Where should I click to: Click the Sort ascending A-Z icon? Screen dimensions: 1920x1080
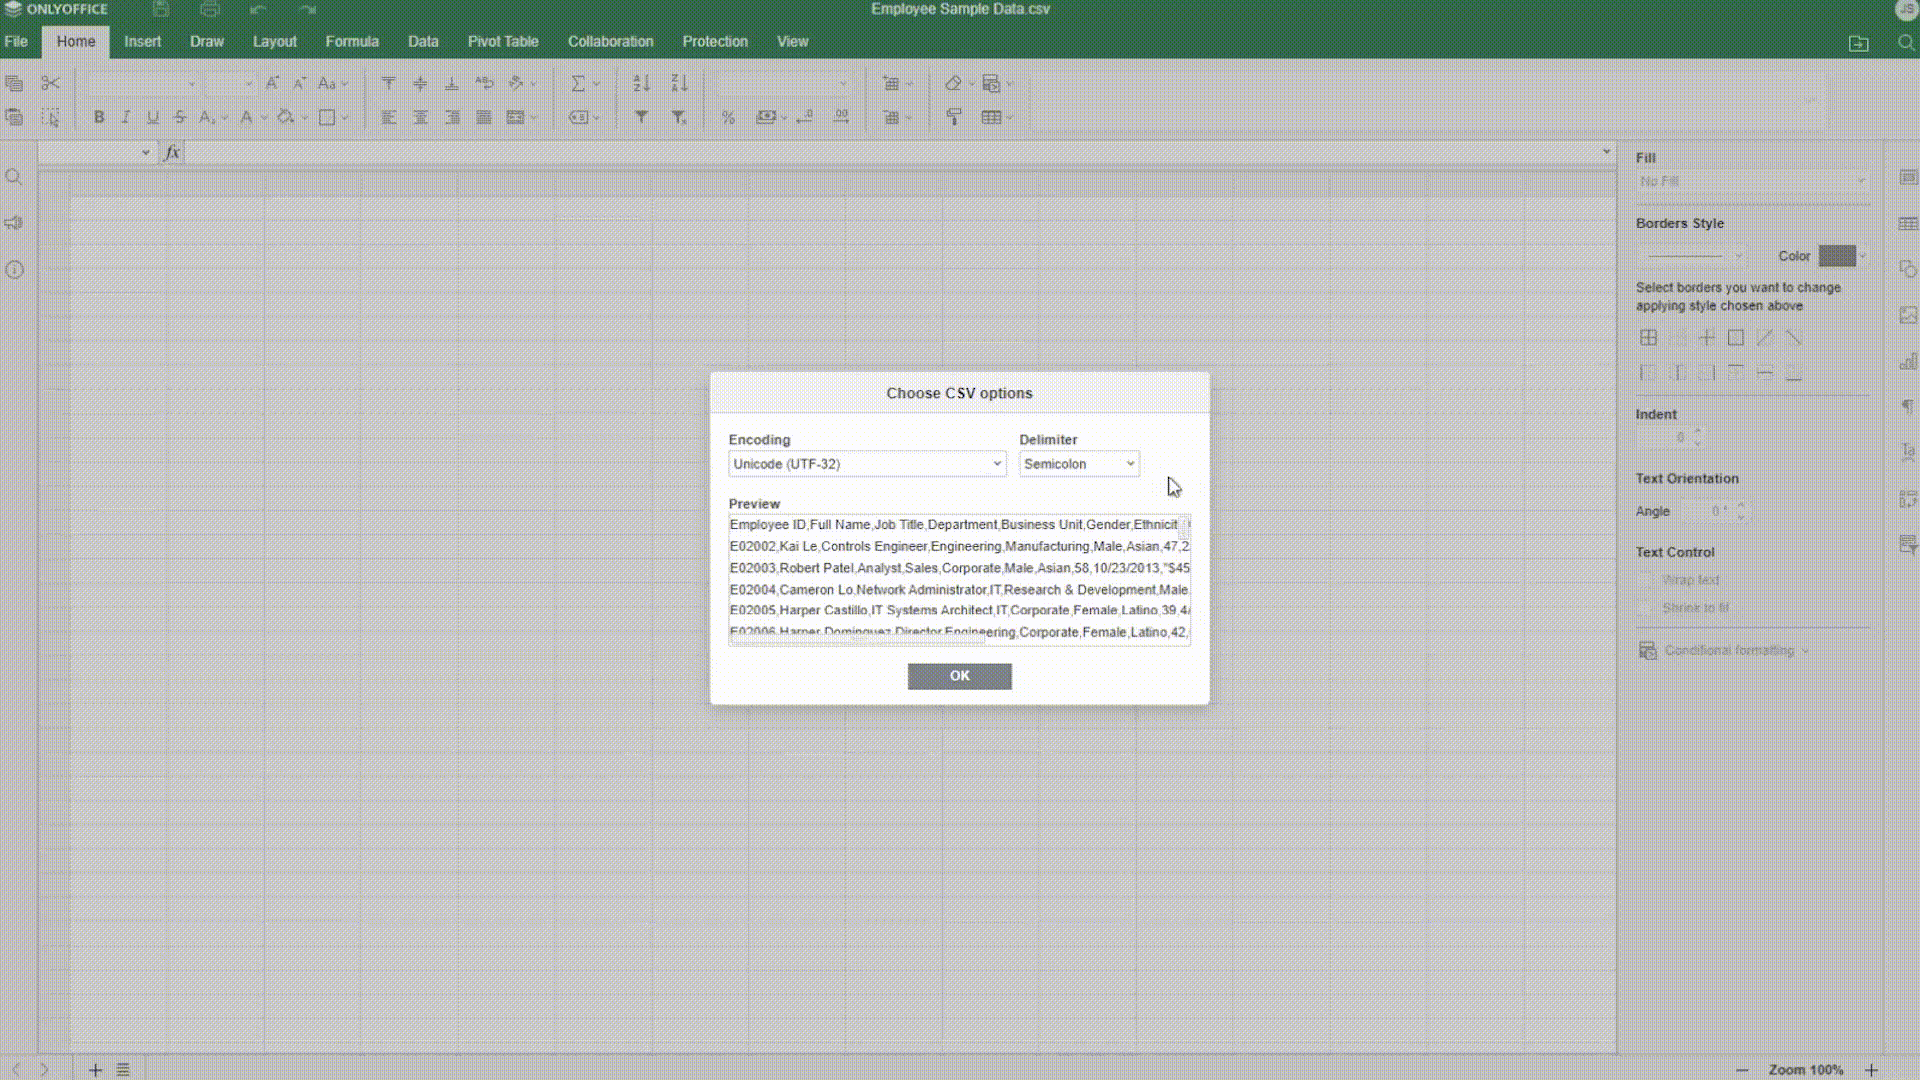coord(642,83)
